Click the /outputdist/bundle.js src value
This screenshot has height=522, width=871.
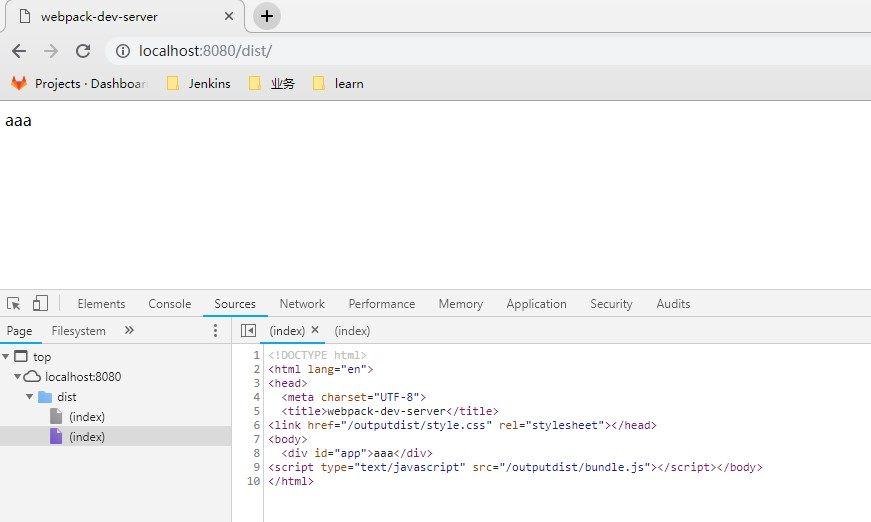point(574,467)
